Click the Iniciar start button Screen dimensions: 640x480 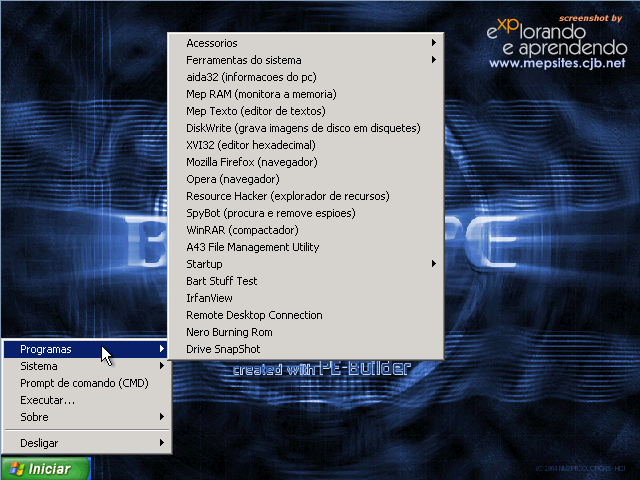click(45, 469)
